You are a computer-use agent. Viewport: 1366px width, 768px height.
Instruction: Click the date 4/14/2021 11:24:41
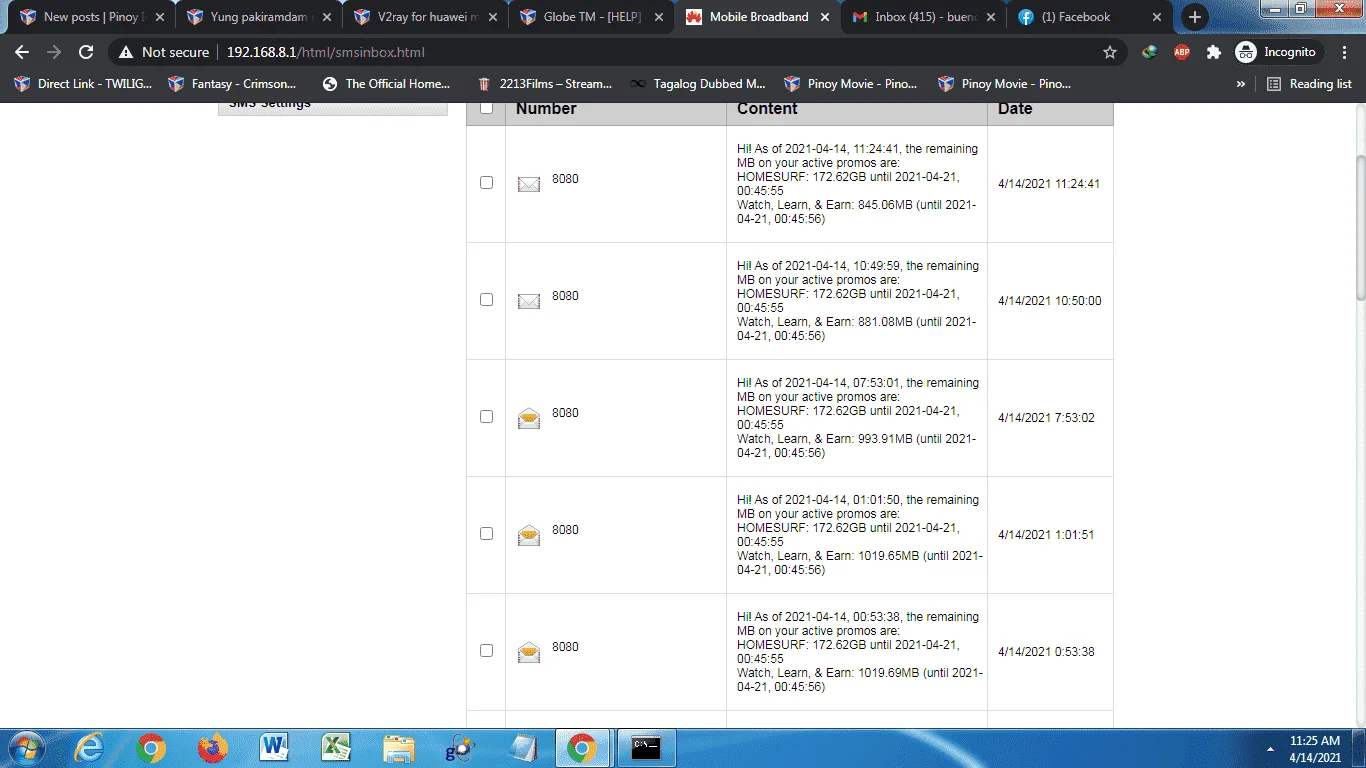(x=1049, y=184)
